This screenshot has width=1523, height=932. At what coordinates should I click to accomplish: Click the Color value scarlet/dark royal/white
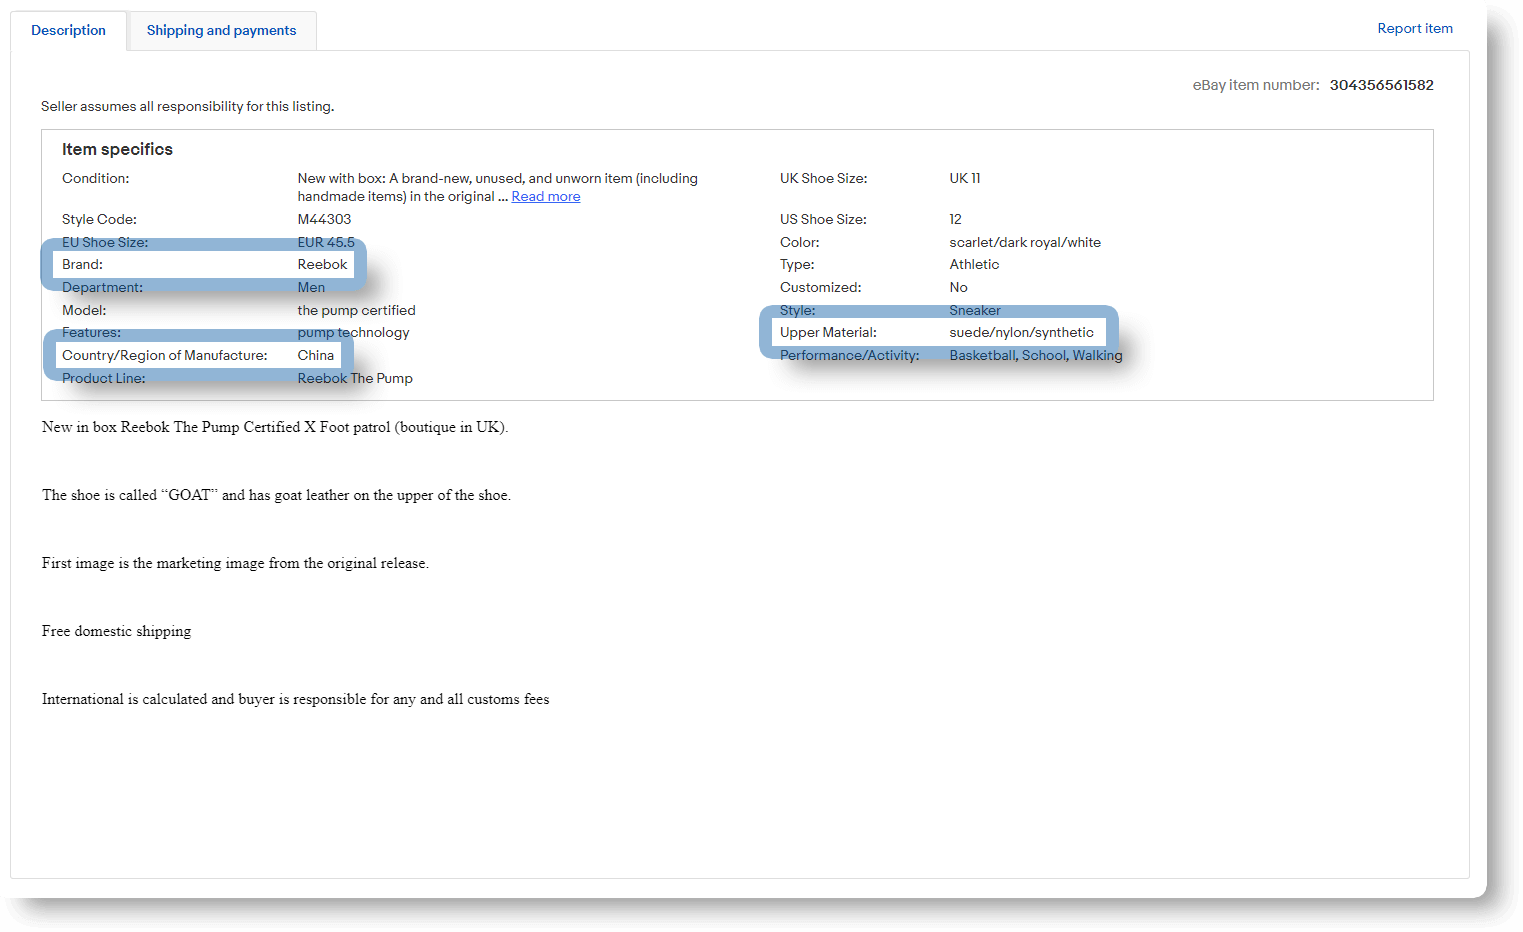click(x=1025, y=242)
